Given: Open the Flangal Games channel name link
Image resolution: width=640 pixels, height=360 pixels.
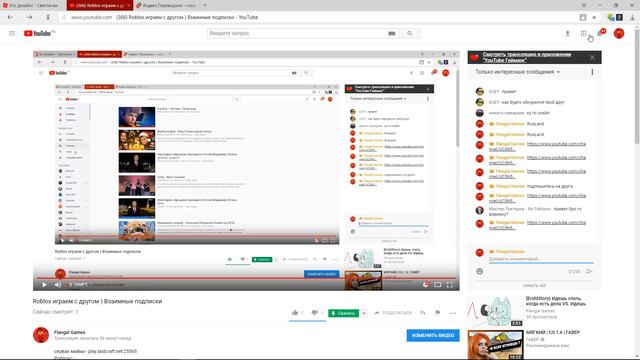Looking at the screenshot, I should click(x=69, y=332).
